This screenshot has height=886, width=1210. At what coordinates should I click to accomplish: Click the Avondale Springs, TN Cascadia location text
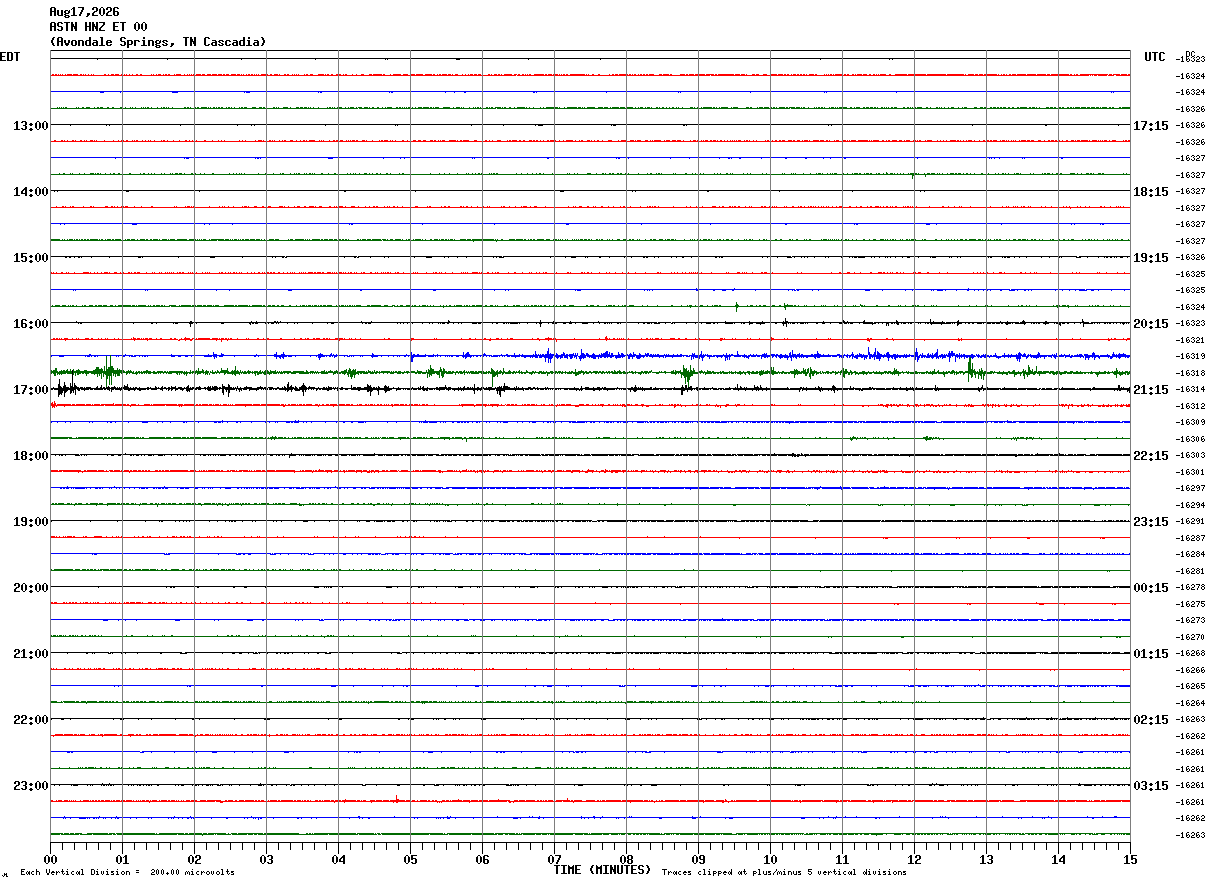(x=158, y=42)
